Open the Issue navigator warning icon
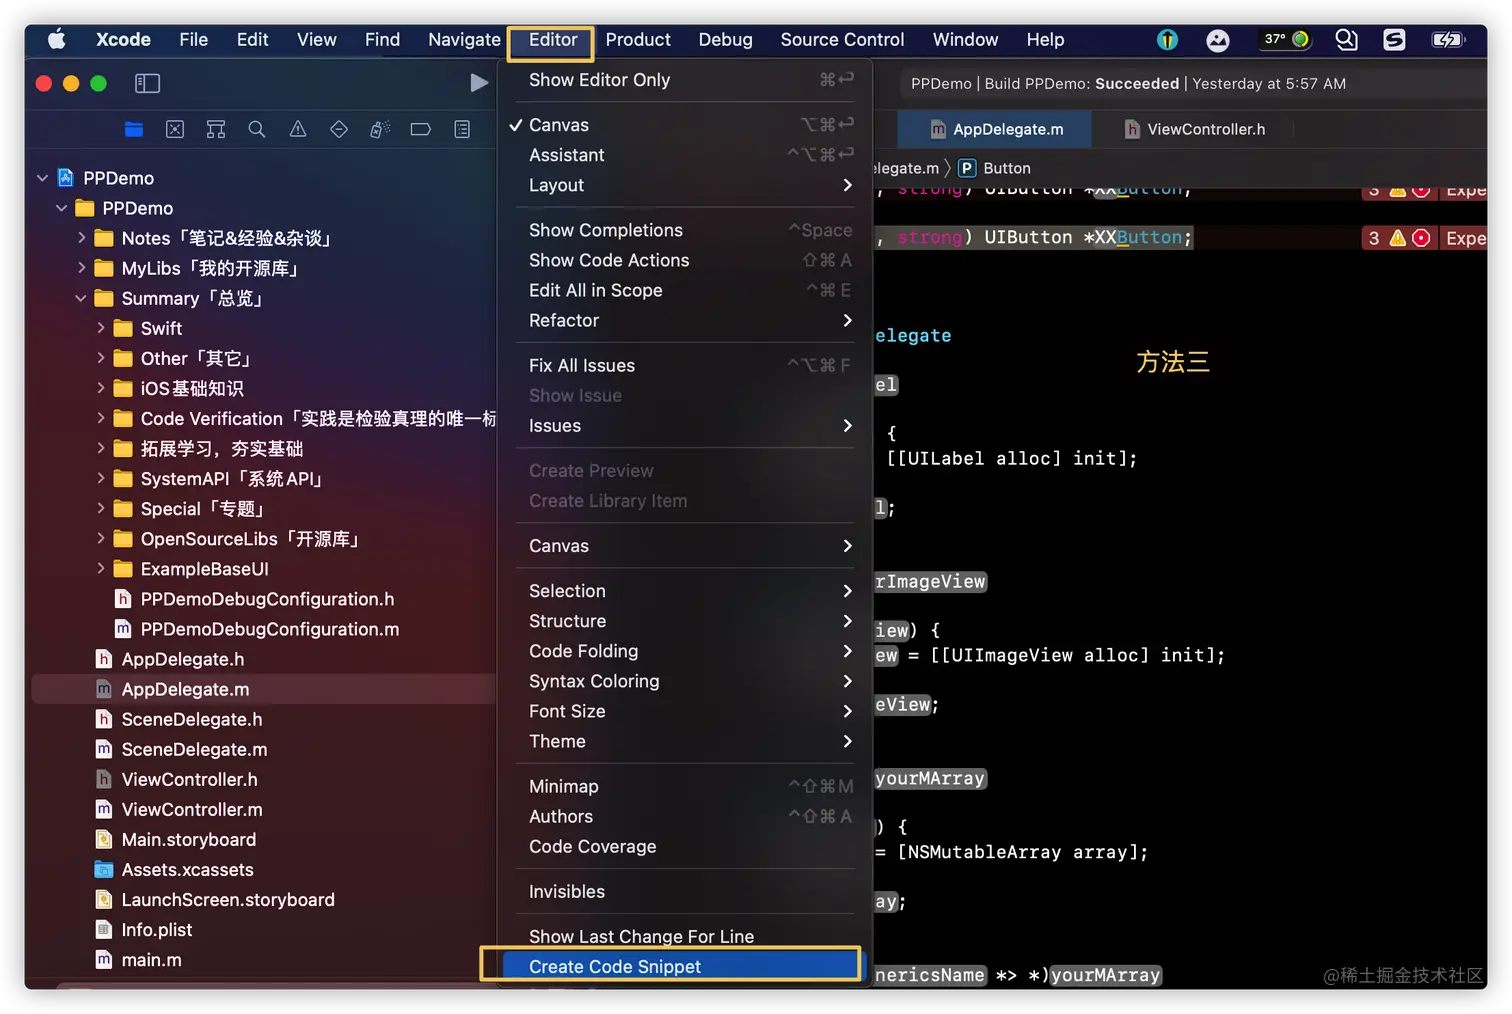 click(298, 129)
